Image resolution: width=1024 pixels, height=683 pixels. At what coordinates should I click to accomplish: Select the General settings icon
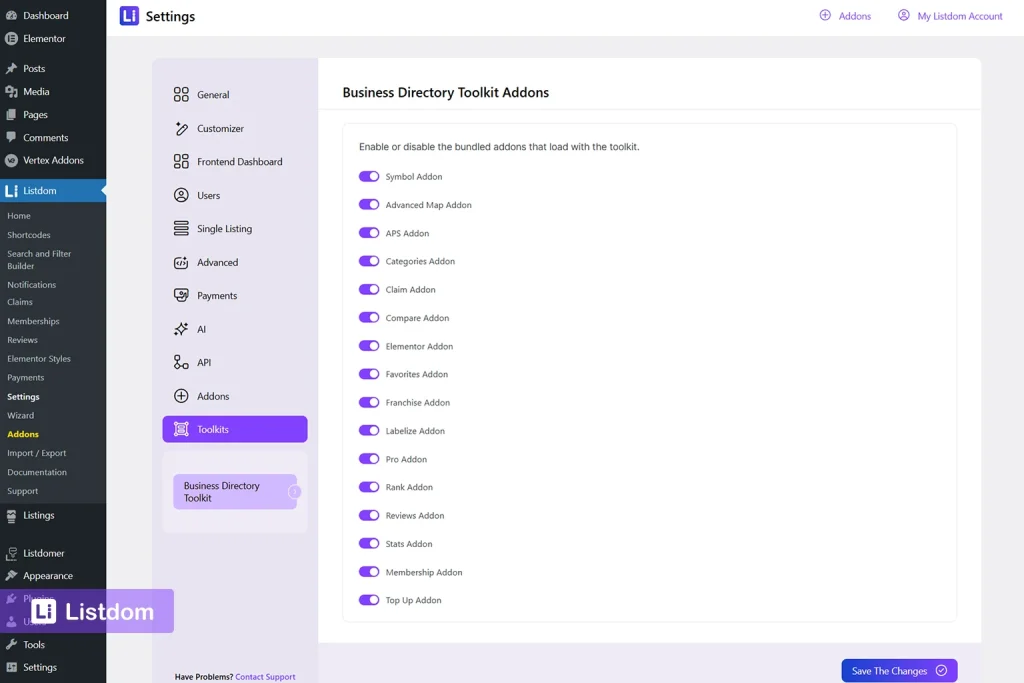tap(182, 94)
